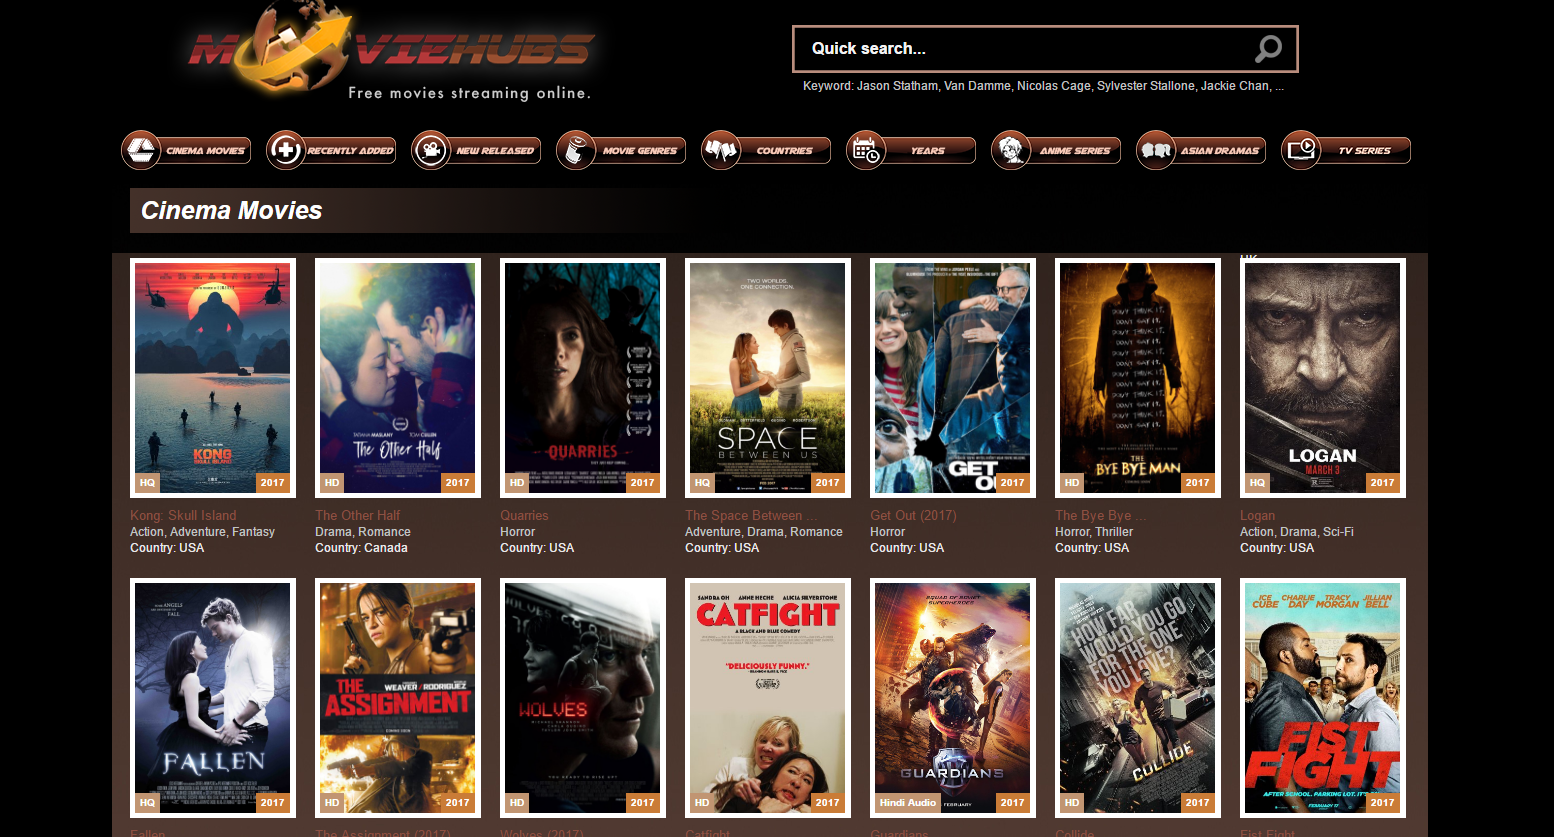The image size is (1554, 837).
Task: Search the Van Damme keyword
Action: tap(977, 86)
